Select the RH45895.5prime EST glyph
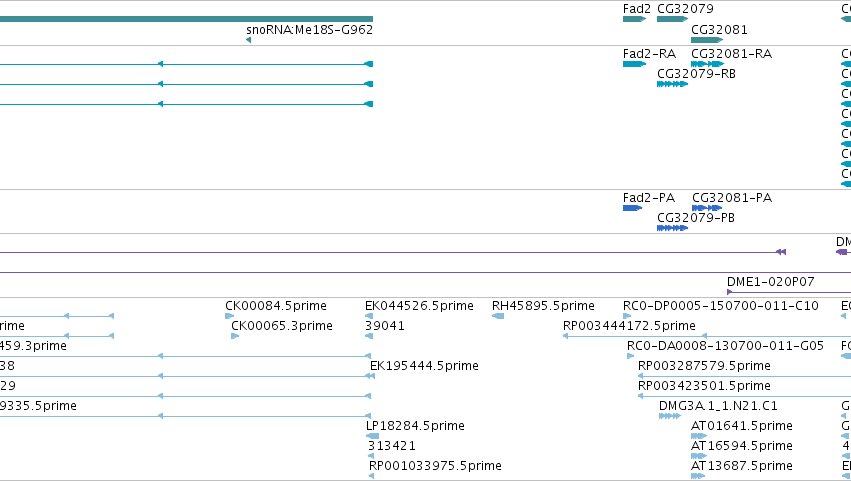The image size is (851, 481). coord(498,316)
